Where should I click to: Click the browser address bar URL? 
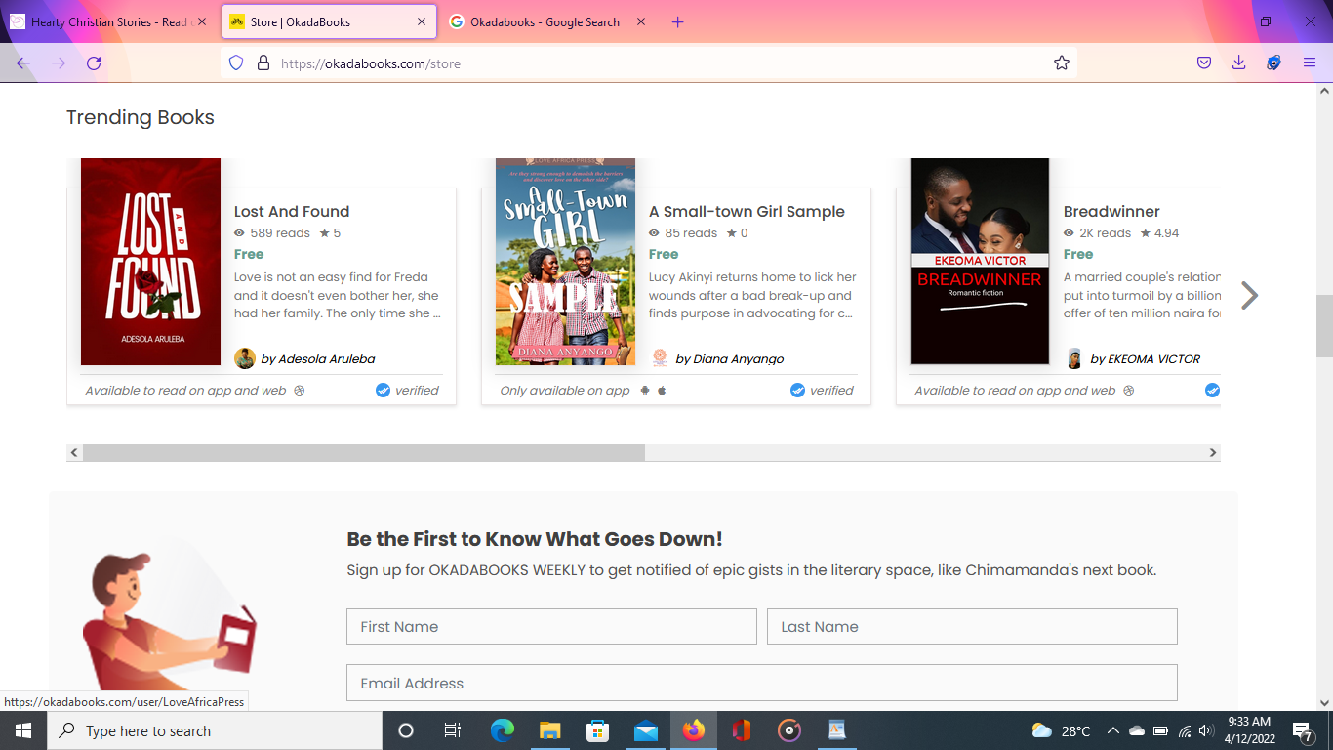[x=371, y=63]
